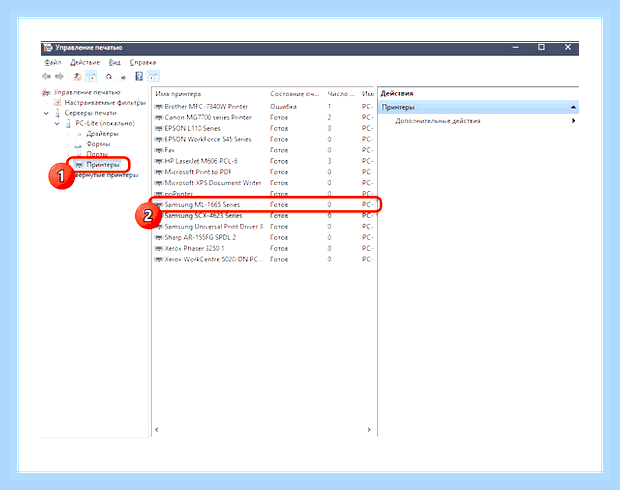This screenshot has height=490, width=620.
Task: Open Help via the question mark icon
Action: click(139, 76)
